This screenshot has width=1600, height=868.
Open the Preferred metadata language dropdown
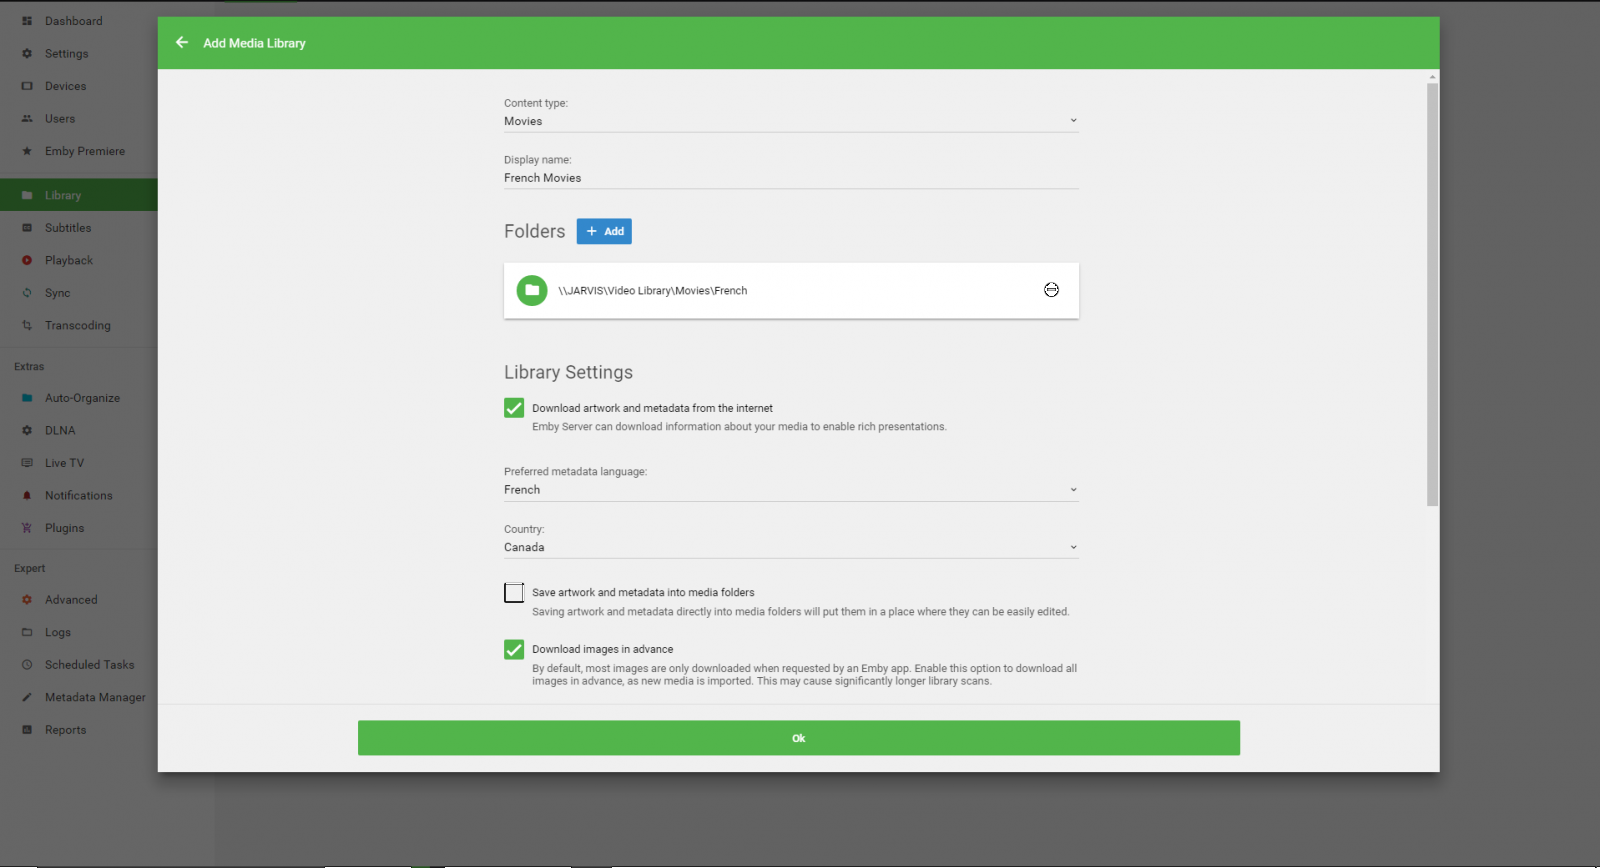click(791, 490)
